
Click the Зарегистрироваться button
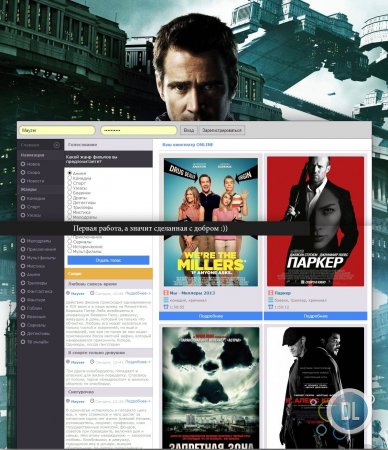[222, 130]
